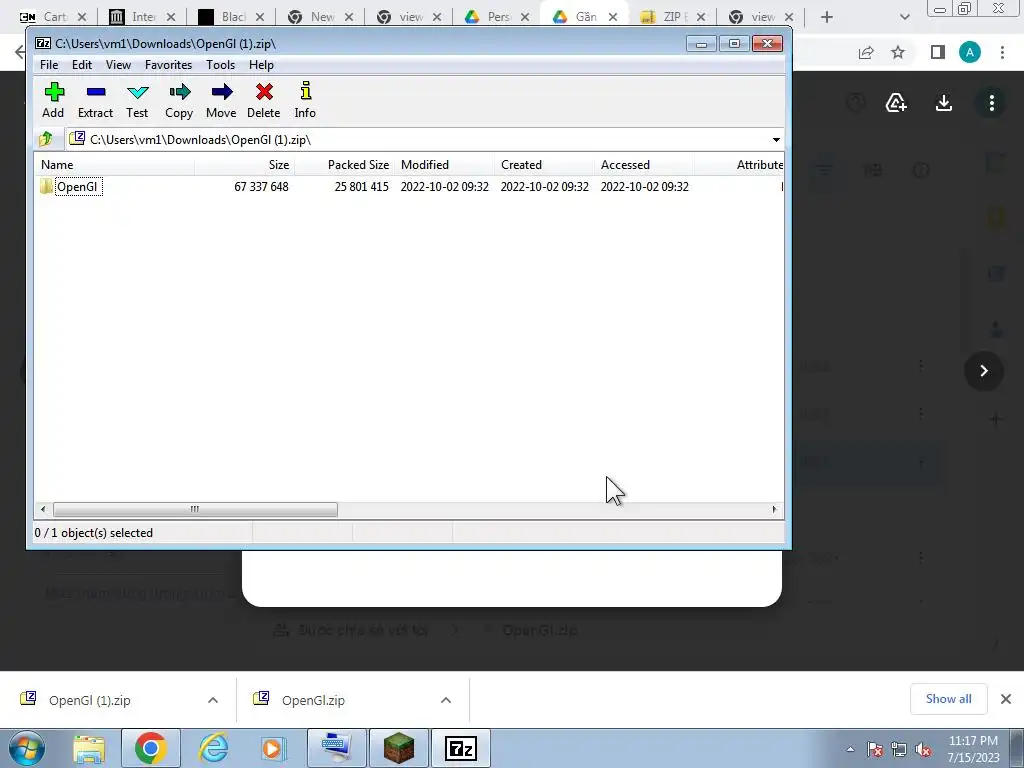This screenshot has width=1024, height=768.
Task: Open OpenGl.zip download options chevron
Action: (x=446, y=700)
